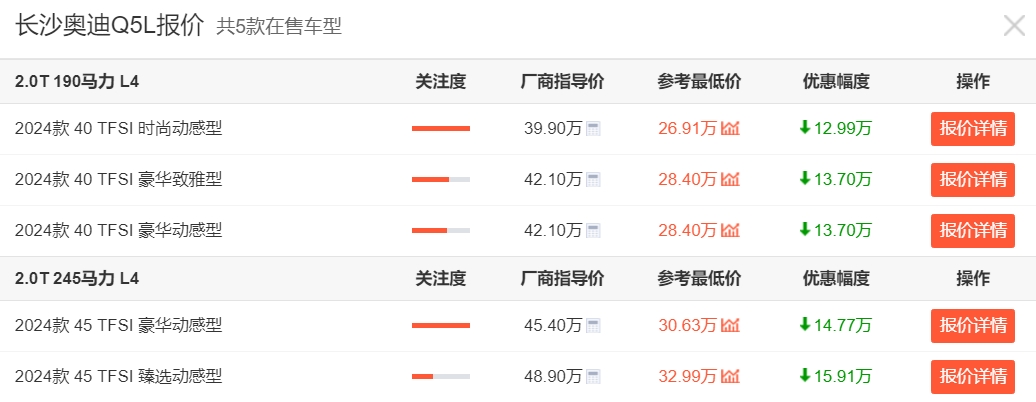The image size is (1036, 402).
Task: Click the 2.0T 245马力 L4 group header
Action: pos(77,279)
